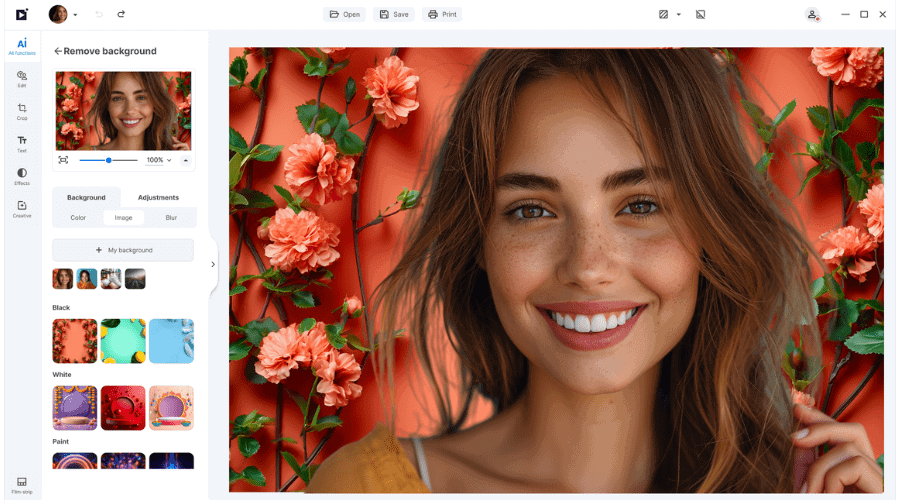Redo the last action
Image resolution: width=900 pixels, height=500 pixels.
[x=121, y=14]
